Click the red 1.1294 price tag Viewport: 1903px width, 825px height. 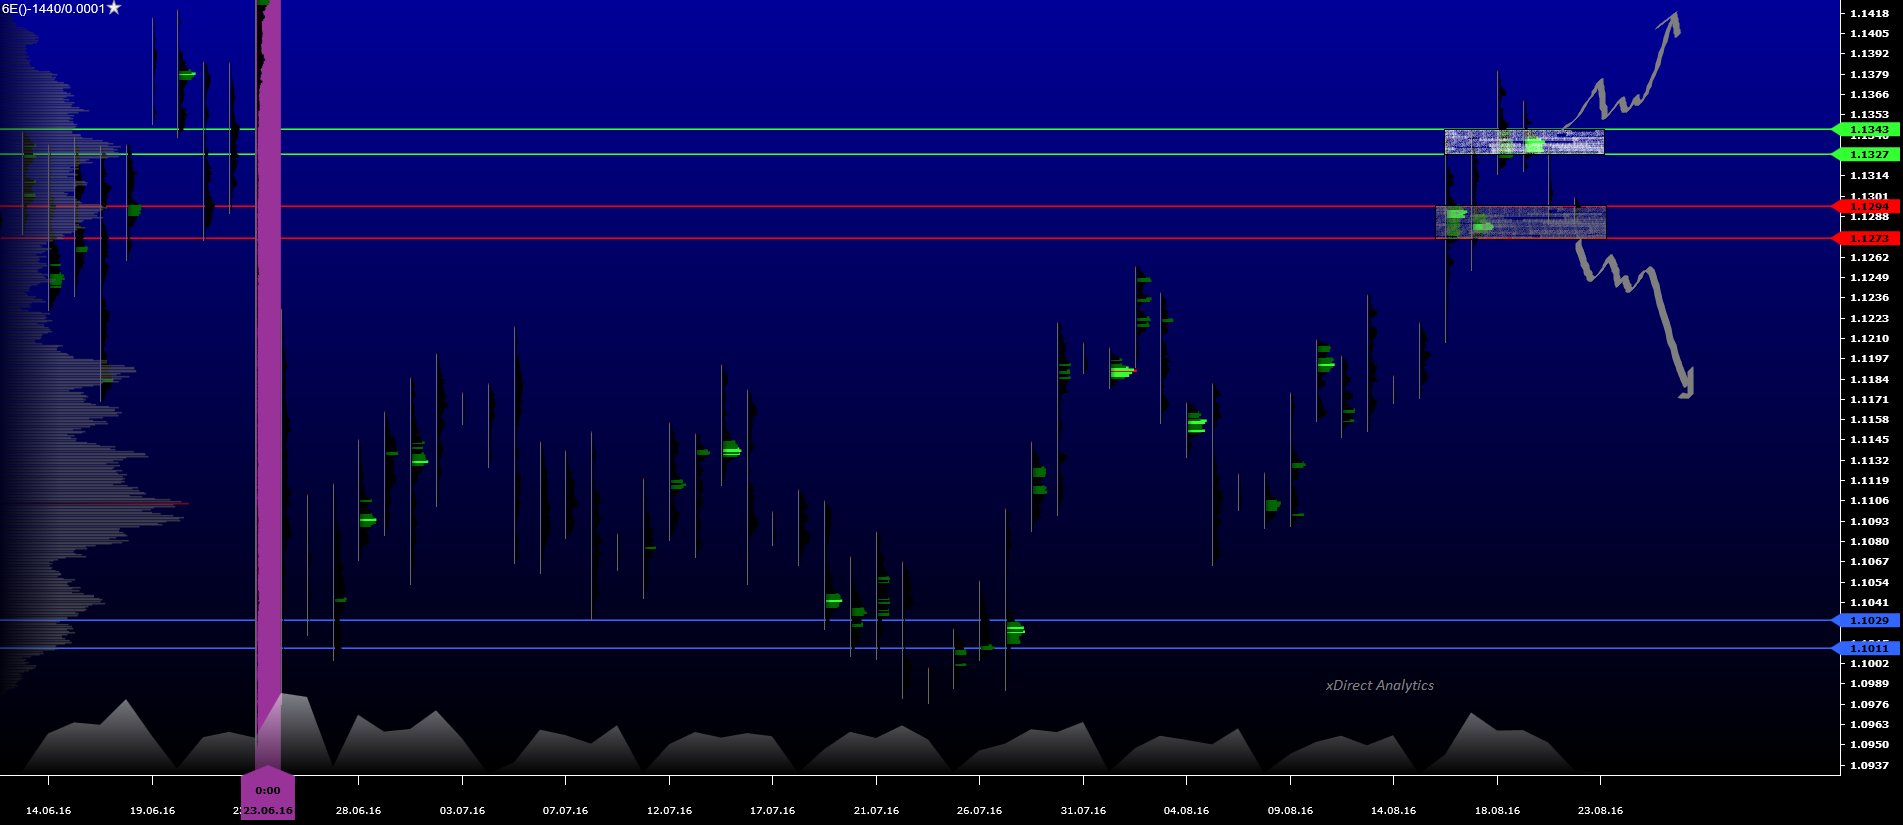pos(1867,207)
